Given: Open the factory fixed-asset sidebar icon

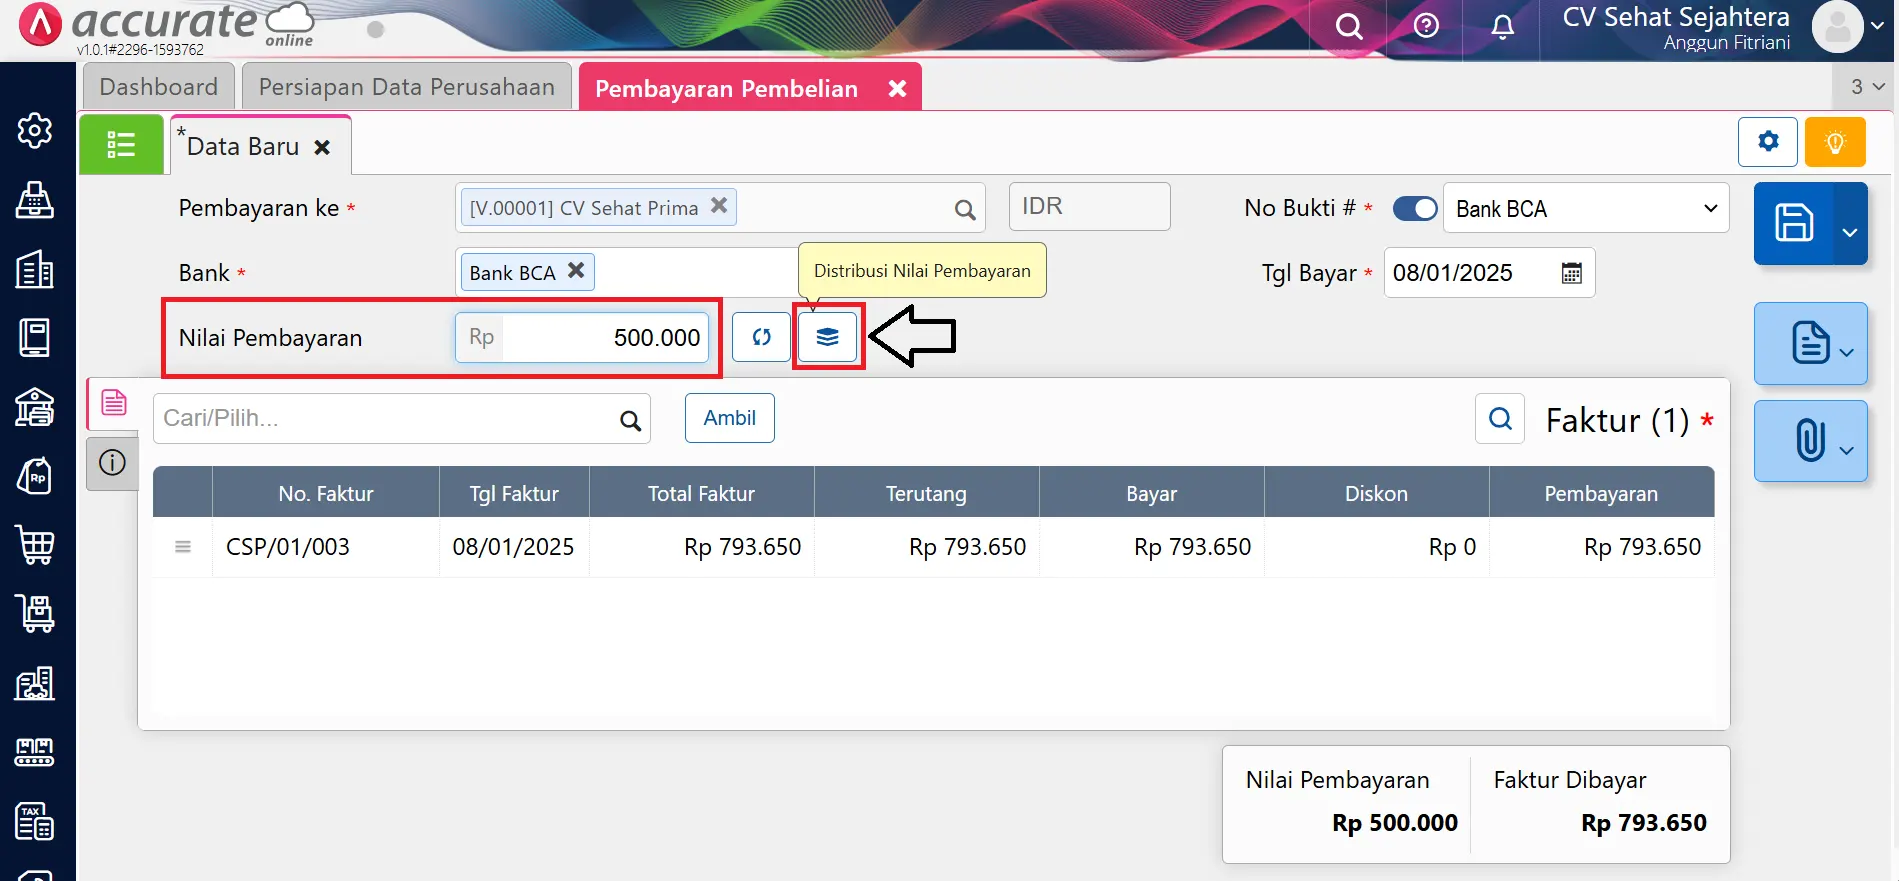Looking at the screenshot, I should point(35,683).
